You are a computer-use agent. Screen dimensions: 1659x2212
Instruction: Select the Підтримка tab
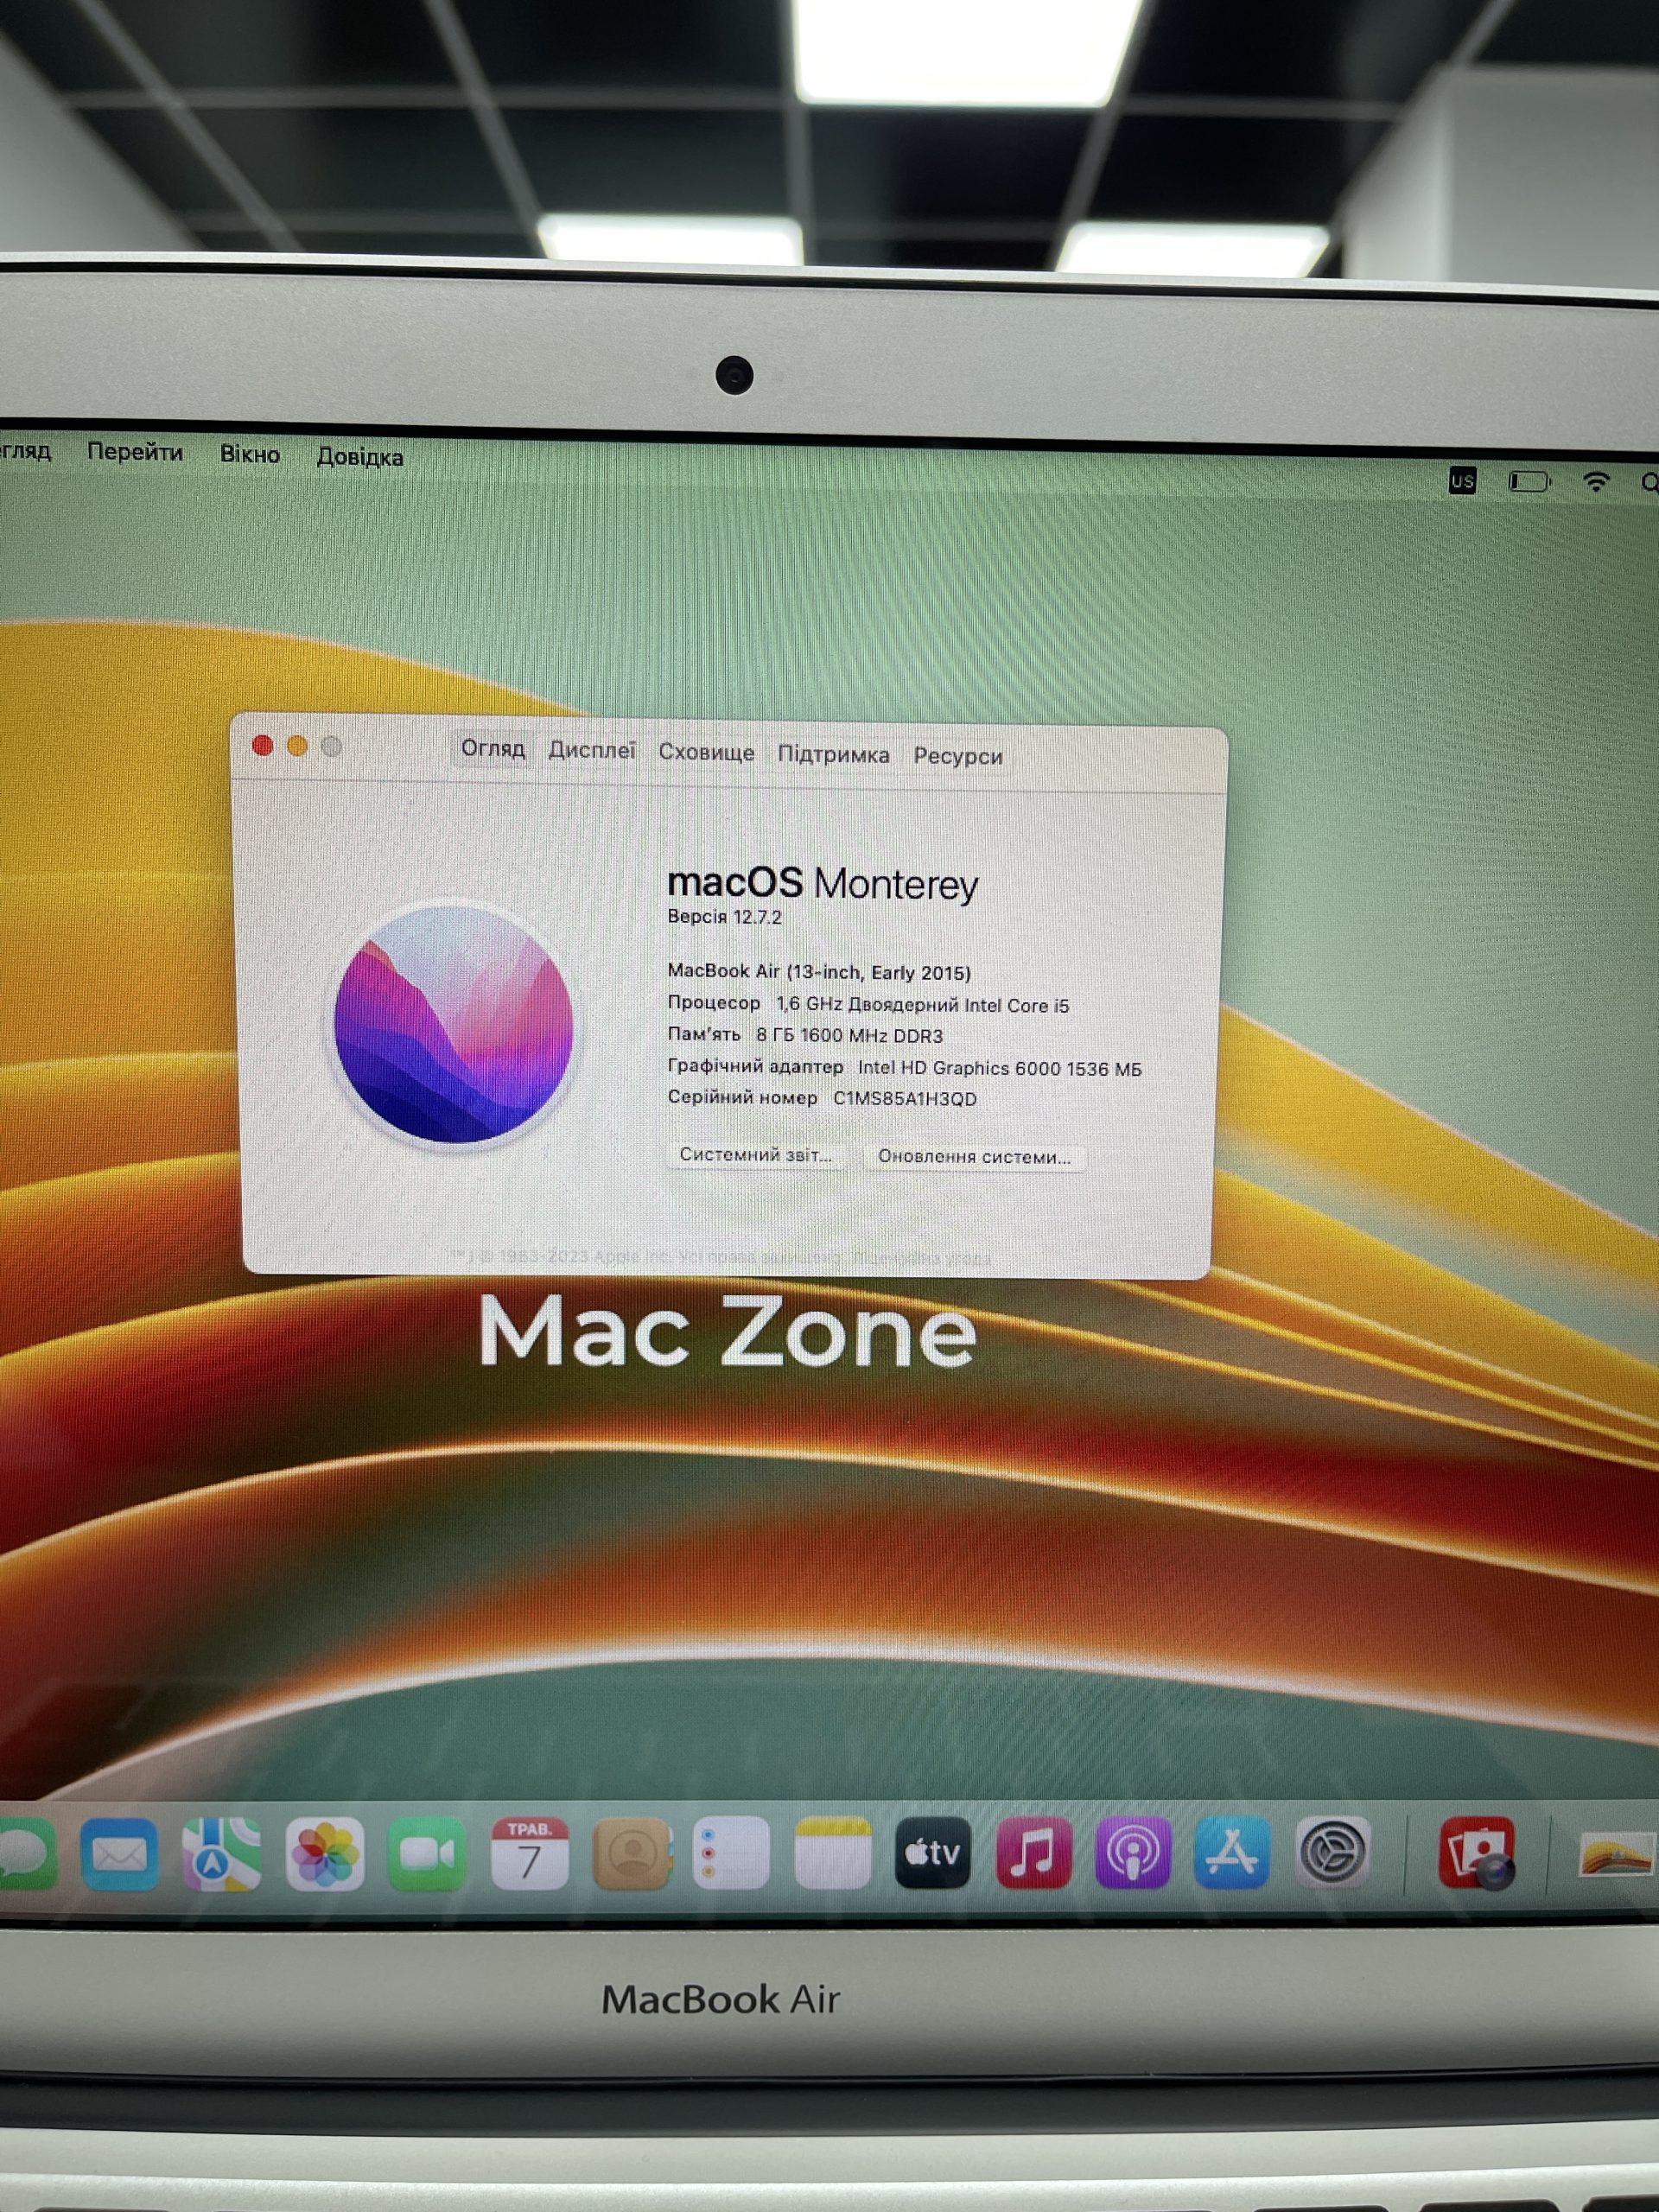pyautogui.click(x=834, y=754)
